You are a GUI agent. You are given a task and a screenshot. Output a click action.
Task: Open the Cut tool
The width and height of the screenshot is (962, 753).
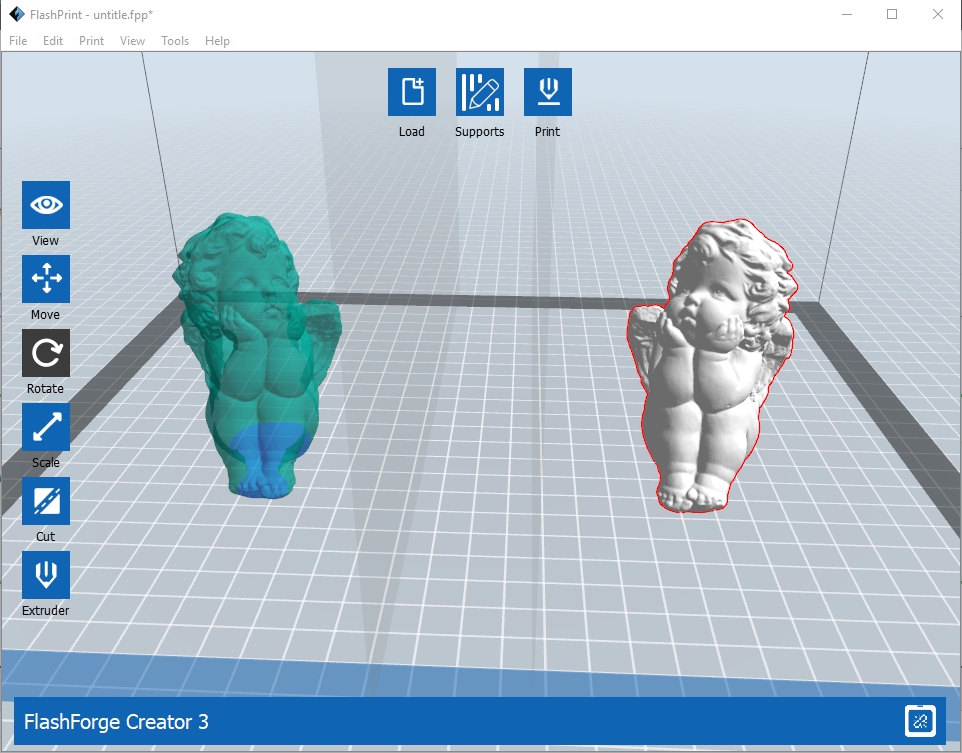coord(46,501)
